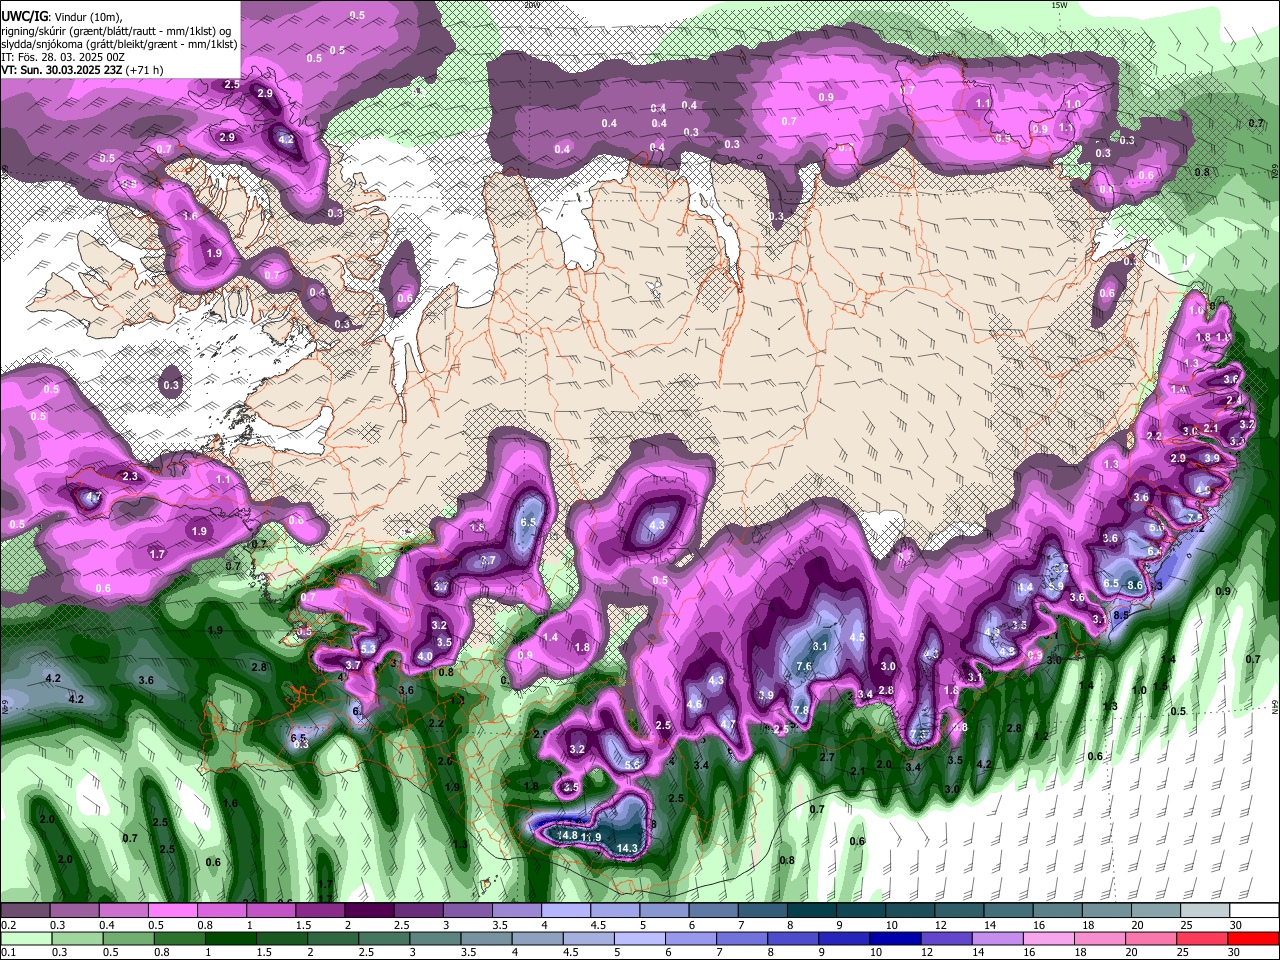Click light pink rain swatch between 16 and 18
This screenshot has width=1280, height=960.
[x=1050, y=939]
